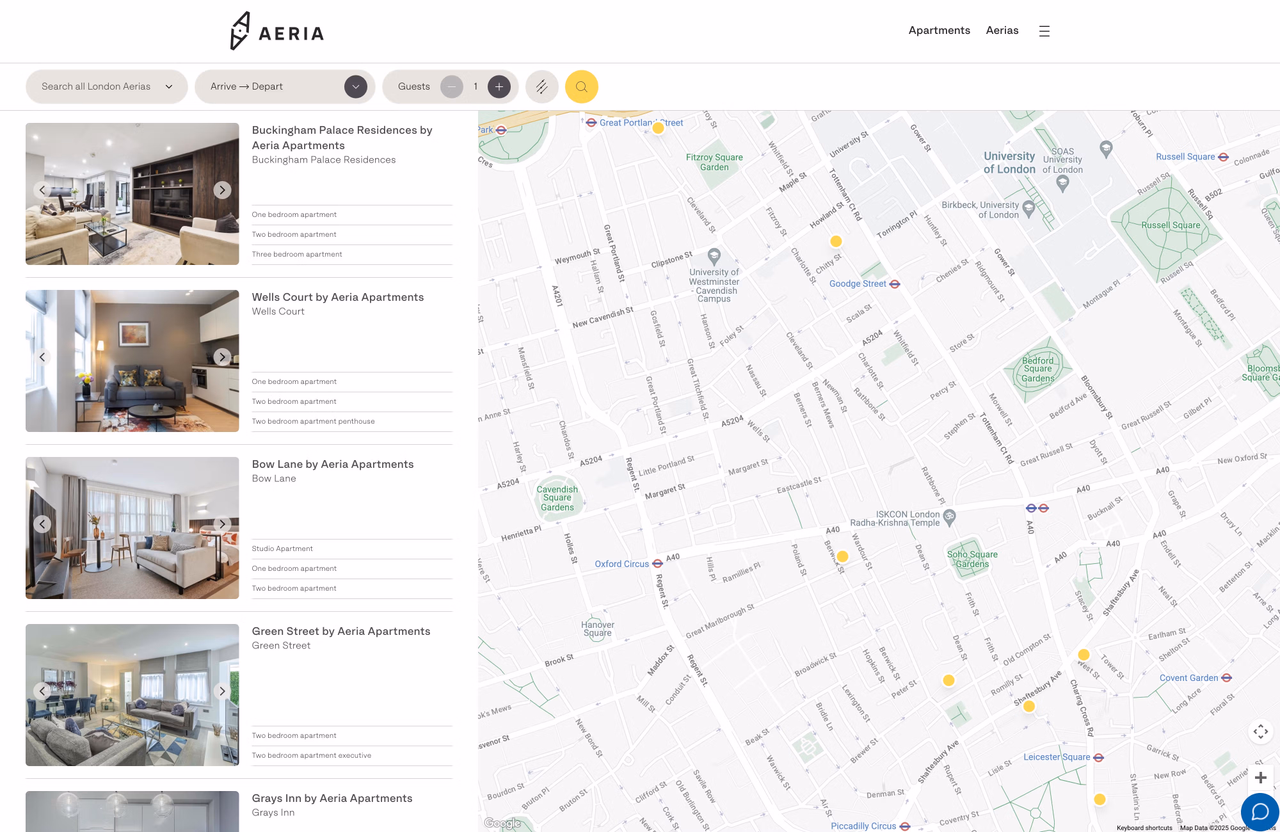Toggle fullscreen map view
The image size is (1280, 832).
pyautogui.click(x=1260, y=731)
